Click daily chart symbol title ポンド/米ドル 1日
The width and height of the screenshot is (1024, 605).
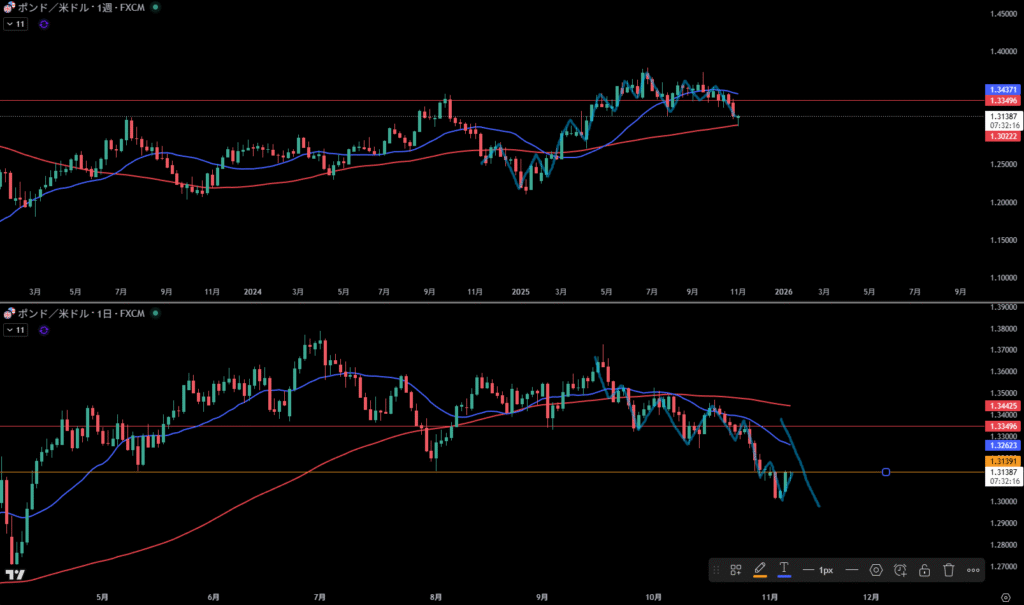[80, 314]
